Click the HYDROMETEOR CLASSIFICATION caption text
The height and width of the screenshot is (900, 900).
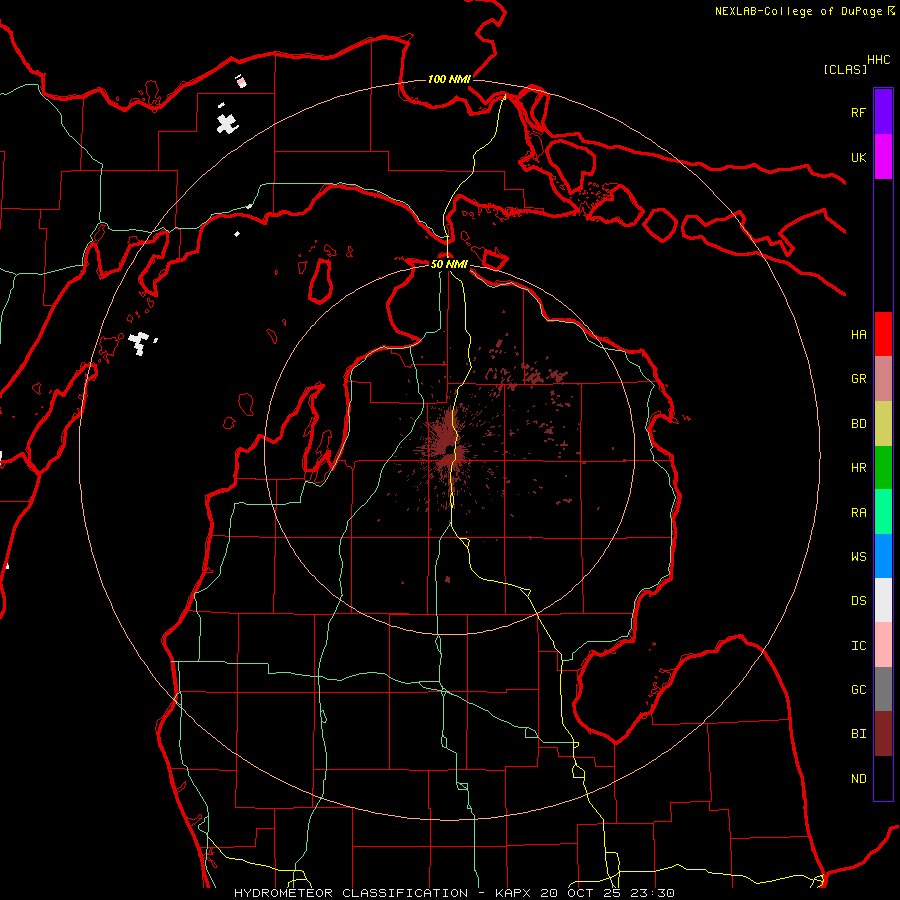pyautogui.click(x=351, y=893)
